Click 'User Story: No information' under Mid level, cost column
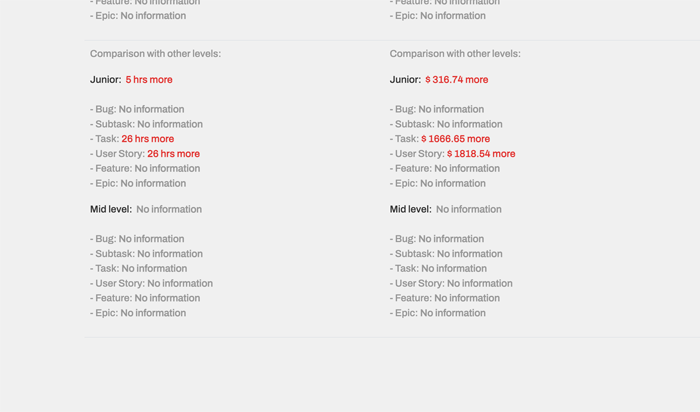 pyautogui.click(x=451, y=283)
